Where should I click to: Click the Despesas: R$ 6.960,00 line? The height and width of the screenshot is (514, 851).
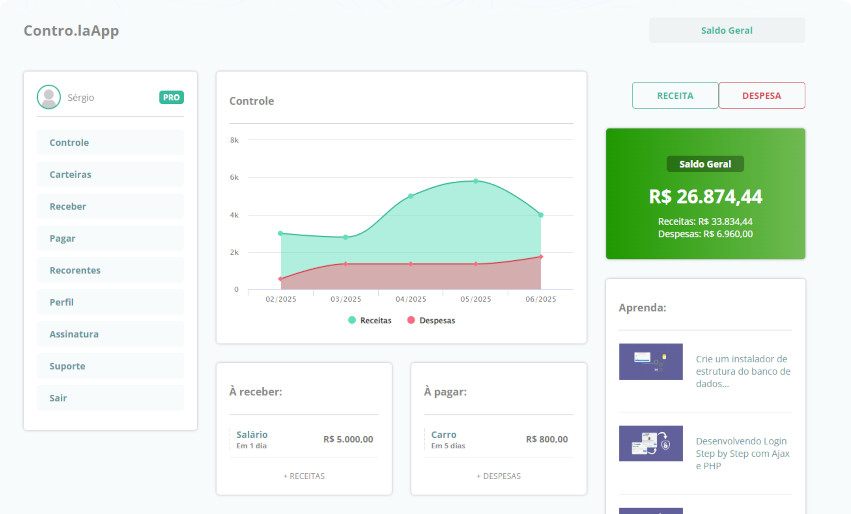pos(705,234)
